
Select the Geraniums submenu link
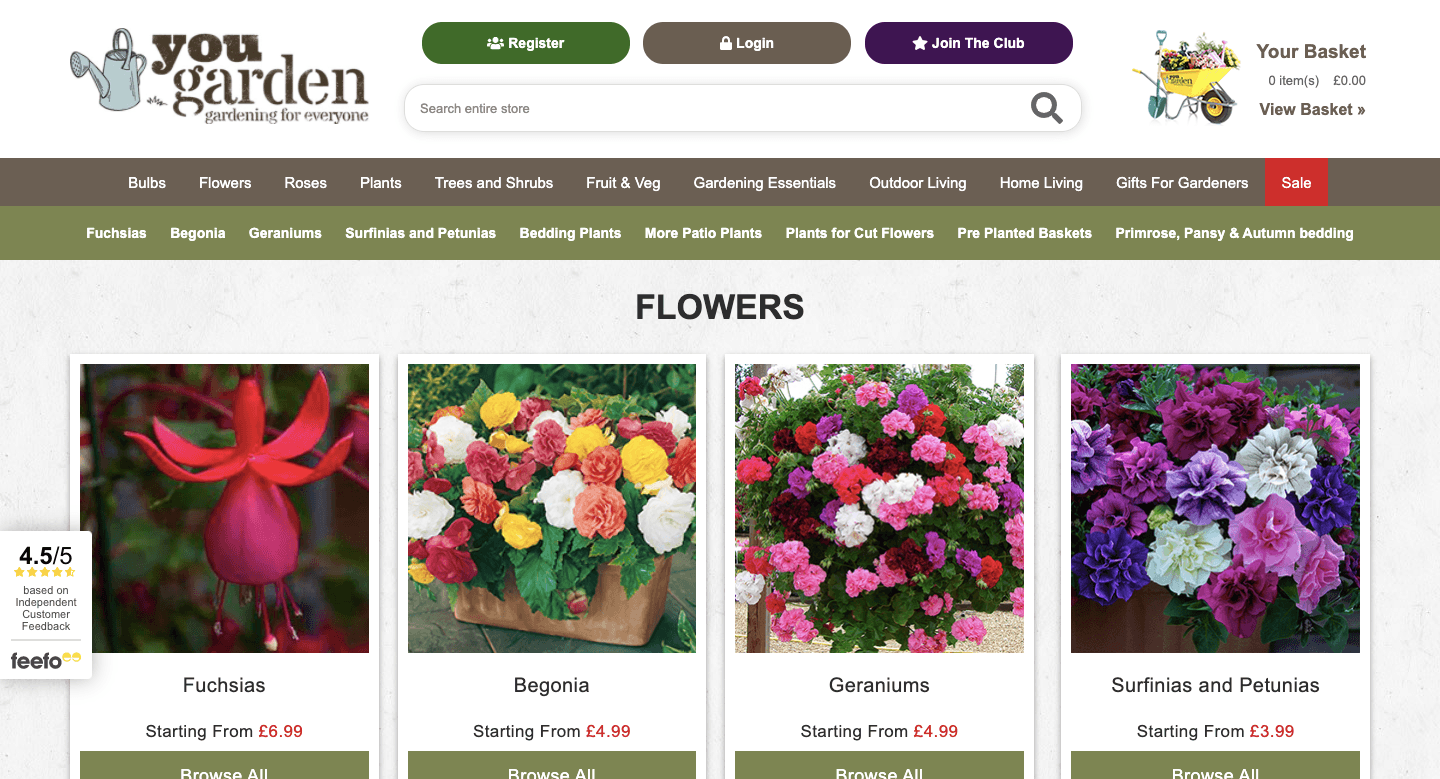[x=285, y=233]
